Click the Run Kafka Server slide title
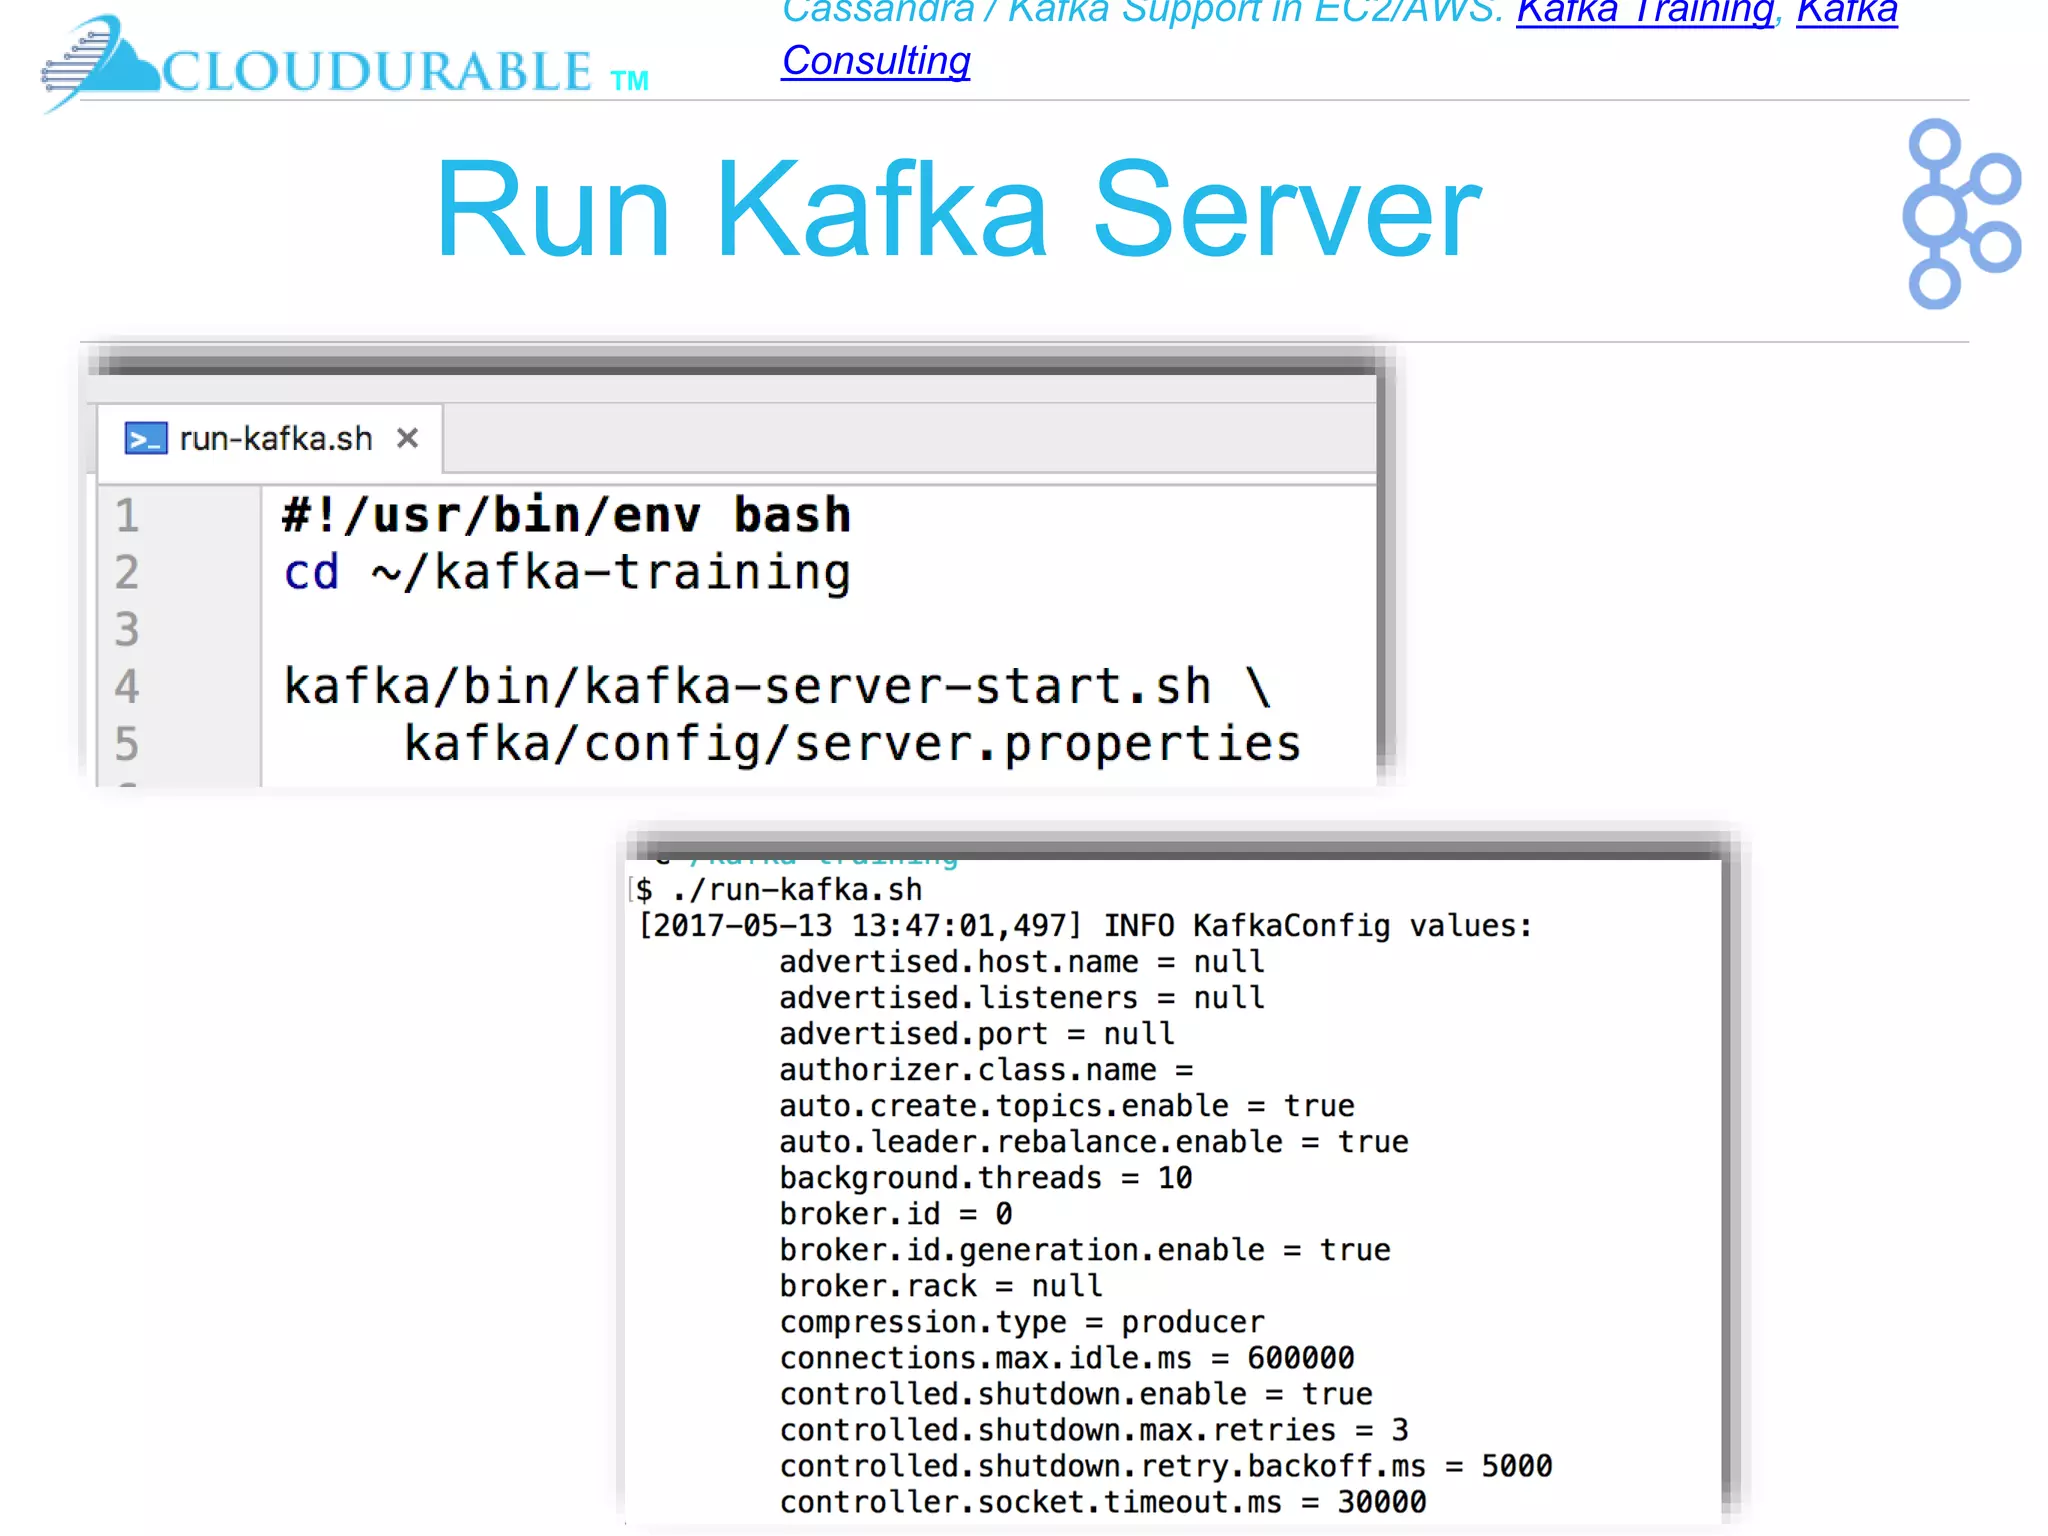The width and height of the screenshot is (2048, 1536). tap(958, 210)
